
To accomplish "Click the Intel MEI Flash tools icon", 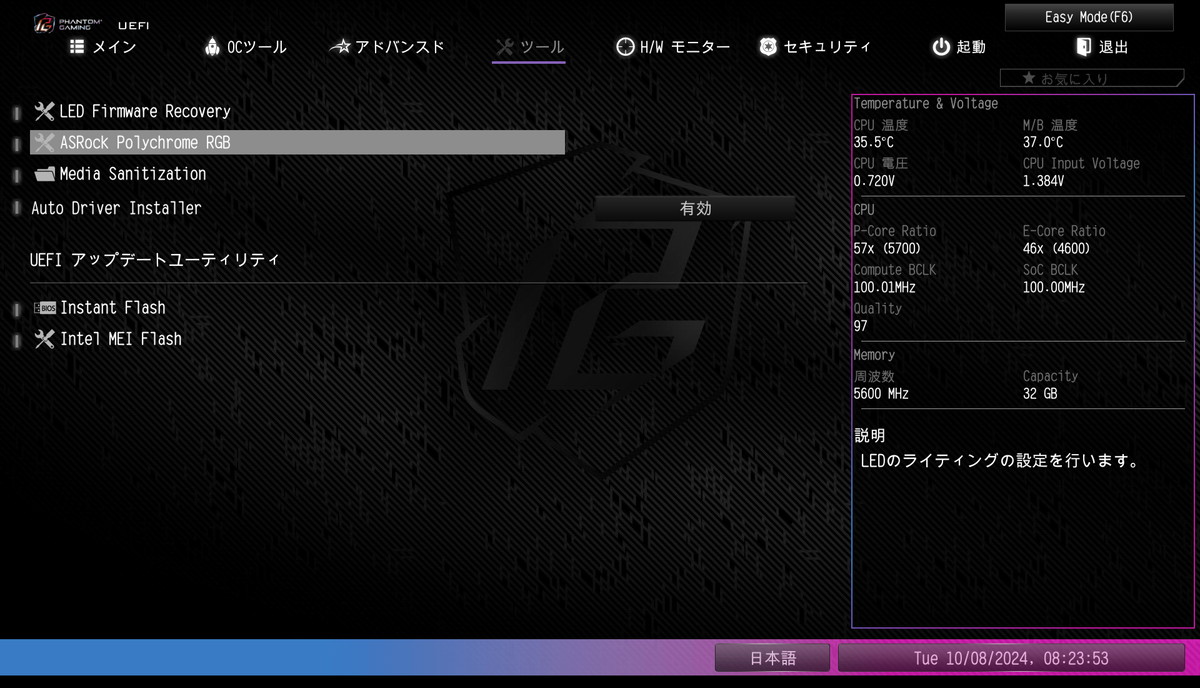I will (44, 339).
